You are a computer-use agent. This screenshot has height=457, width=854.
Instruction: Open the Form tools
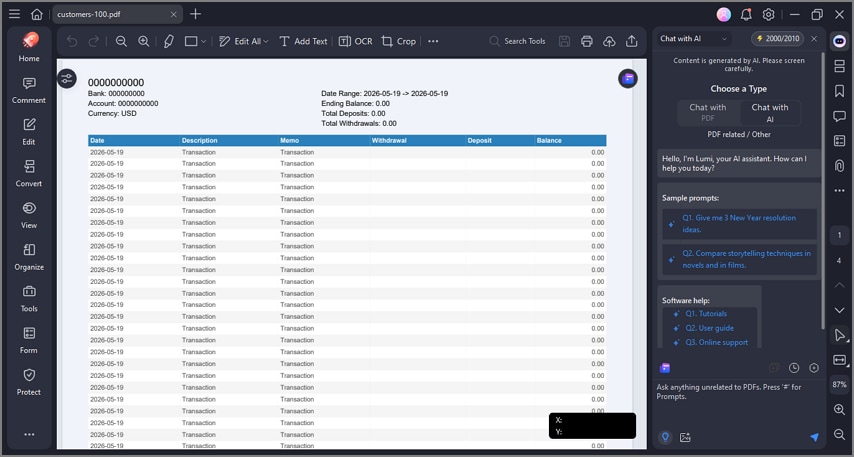point(29,340)
